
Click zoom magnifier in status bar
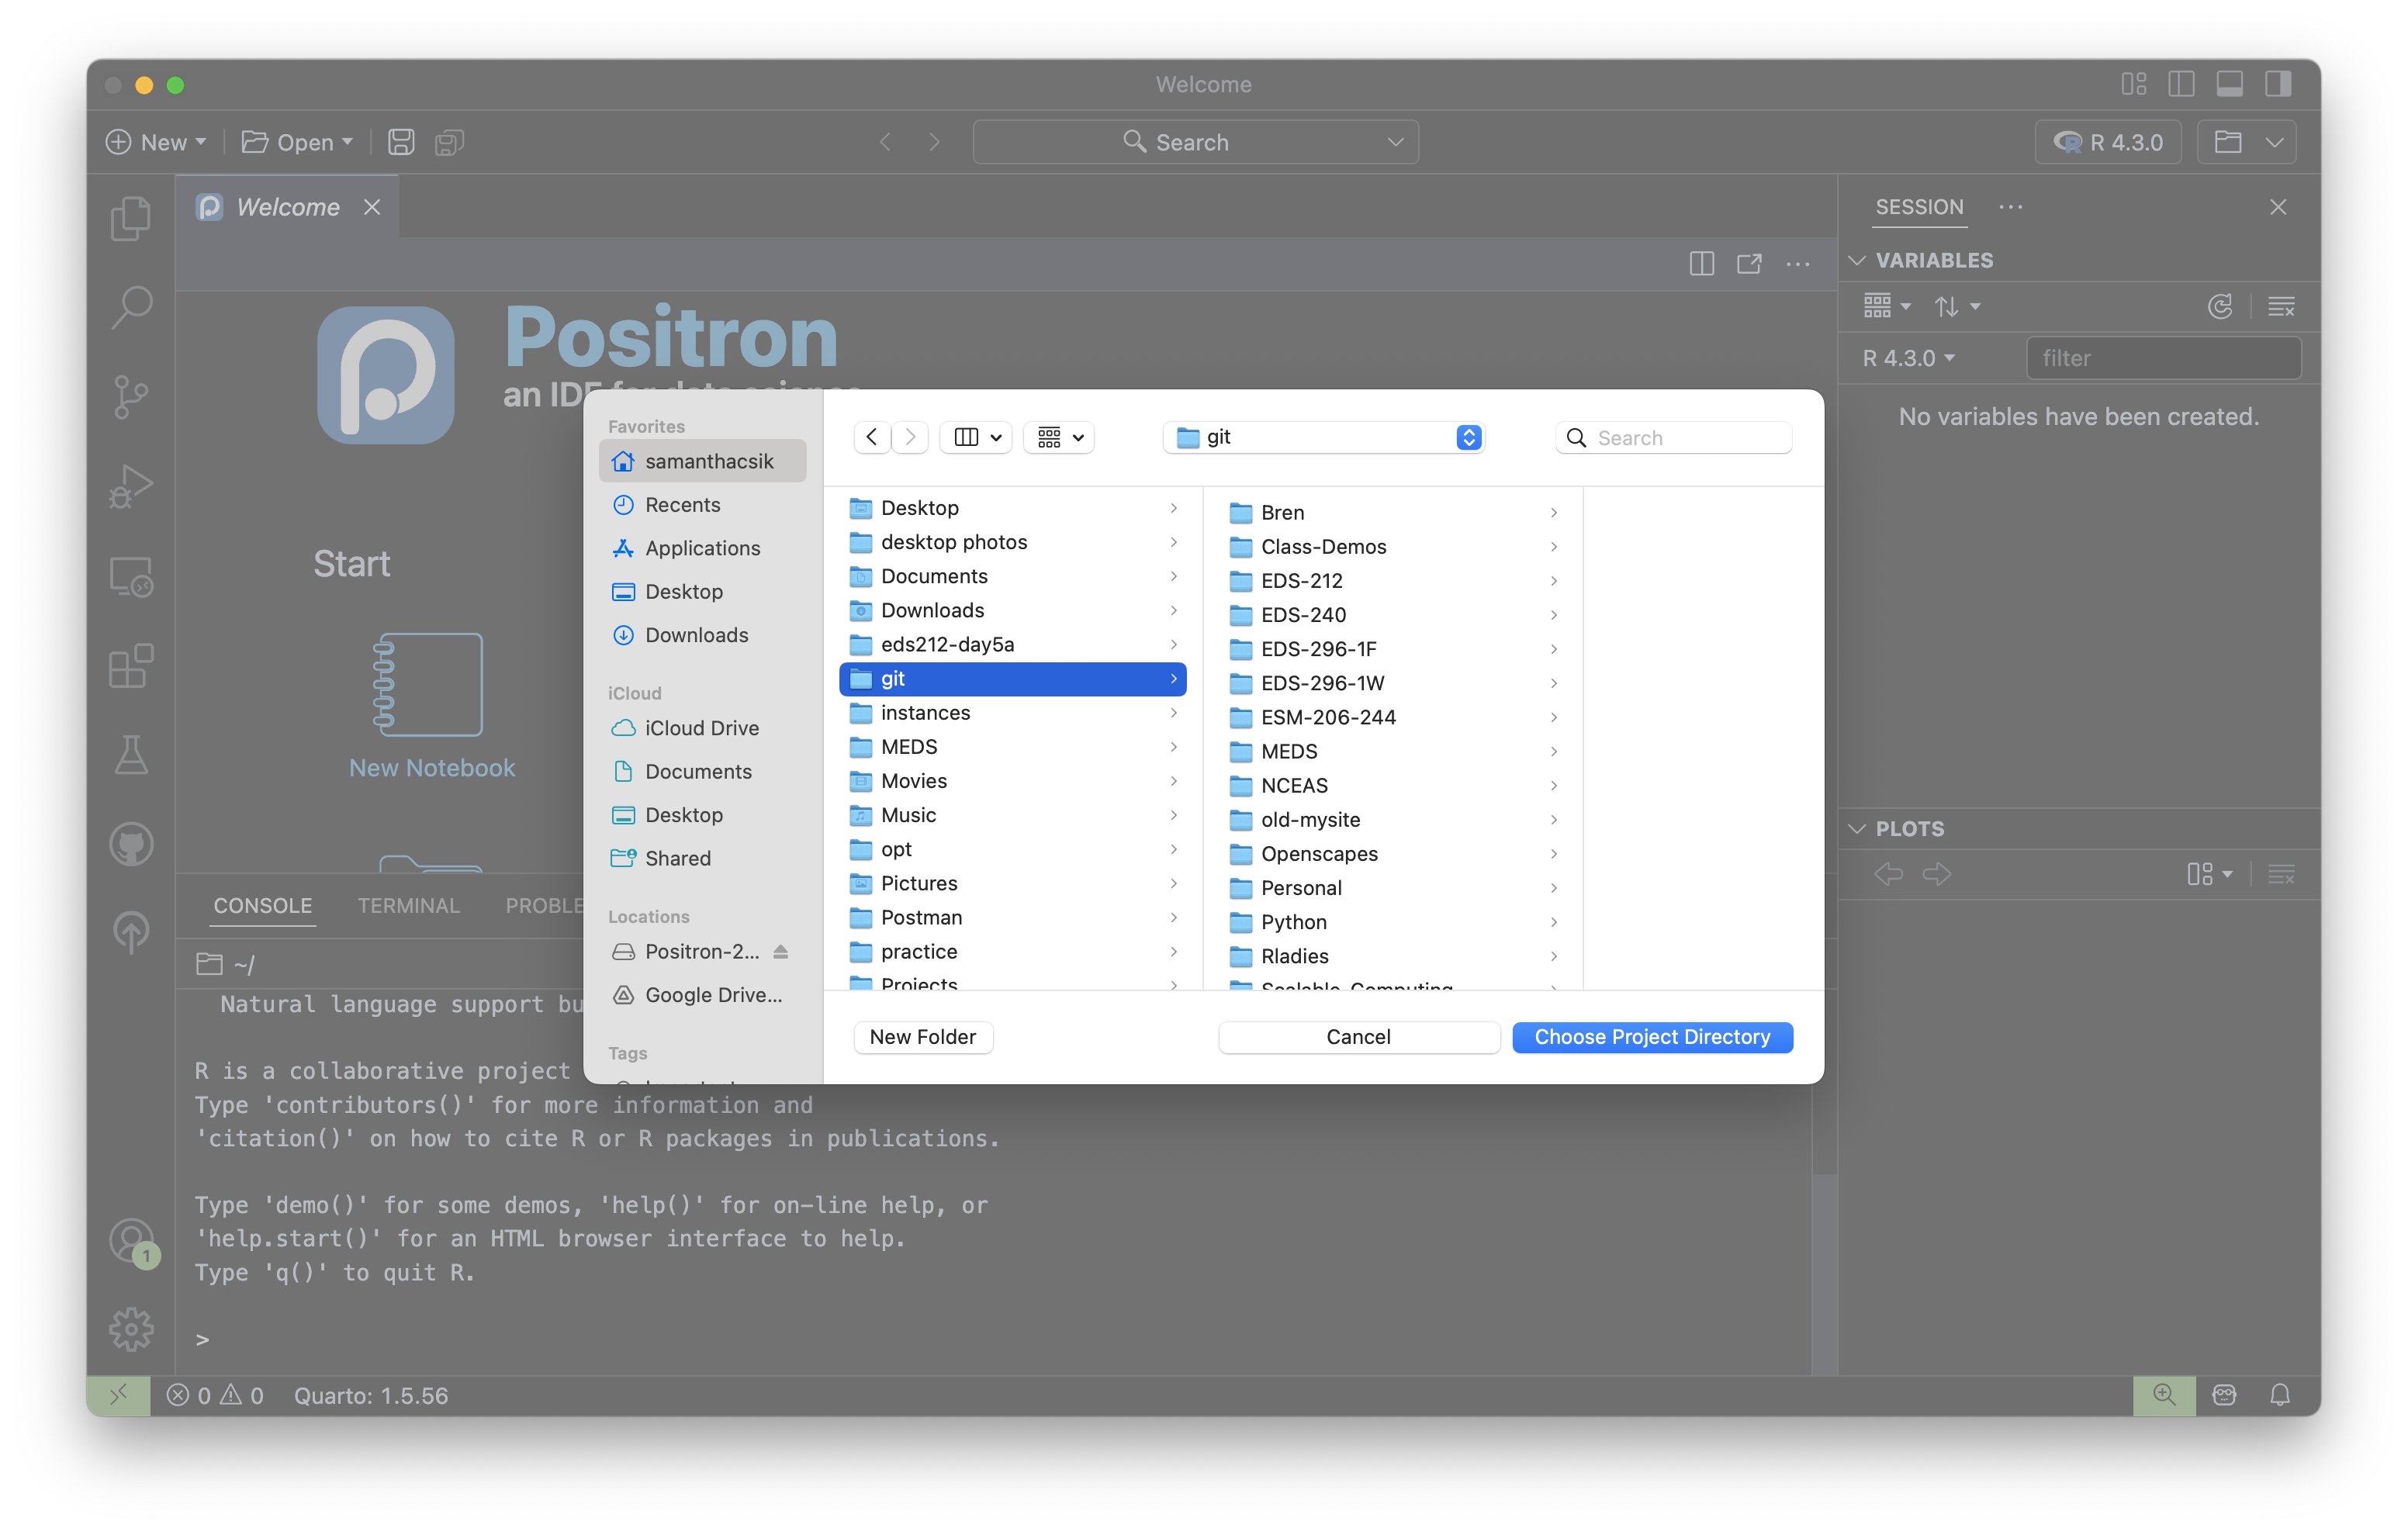(x=2164, y=1395)
